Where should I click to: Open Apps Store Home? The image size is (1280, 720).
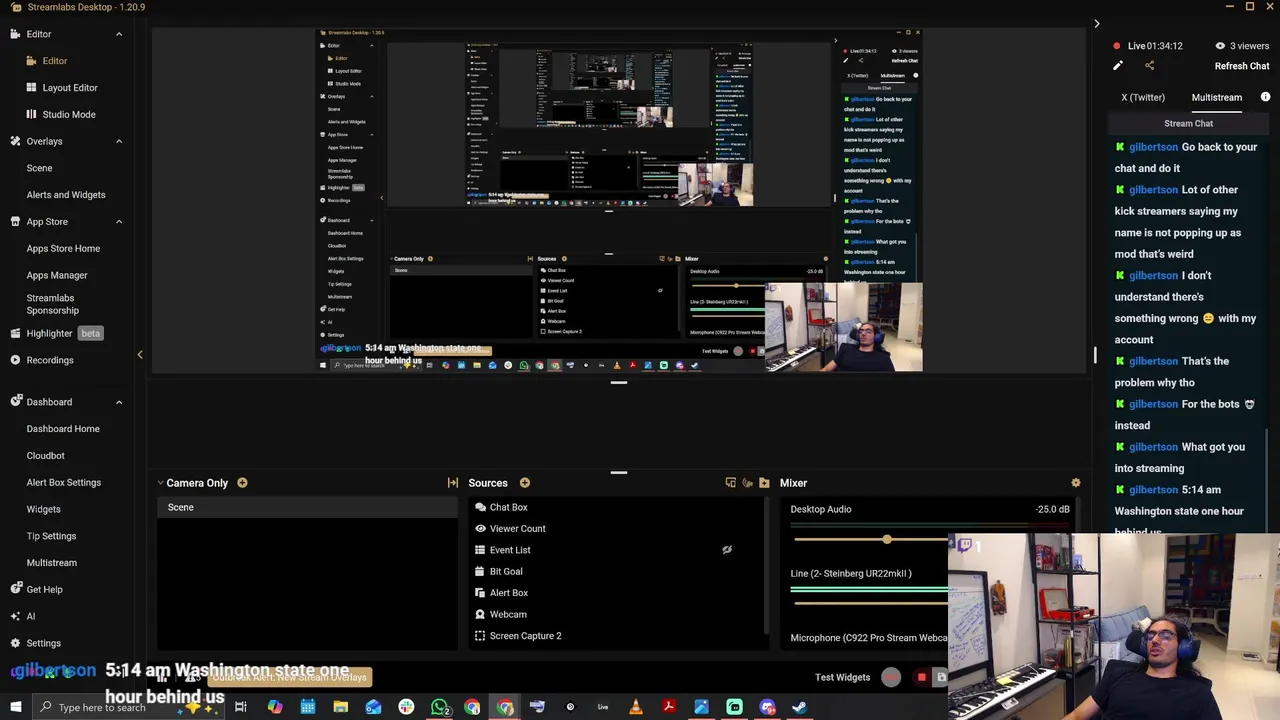63,248
